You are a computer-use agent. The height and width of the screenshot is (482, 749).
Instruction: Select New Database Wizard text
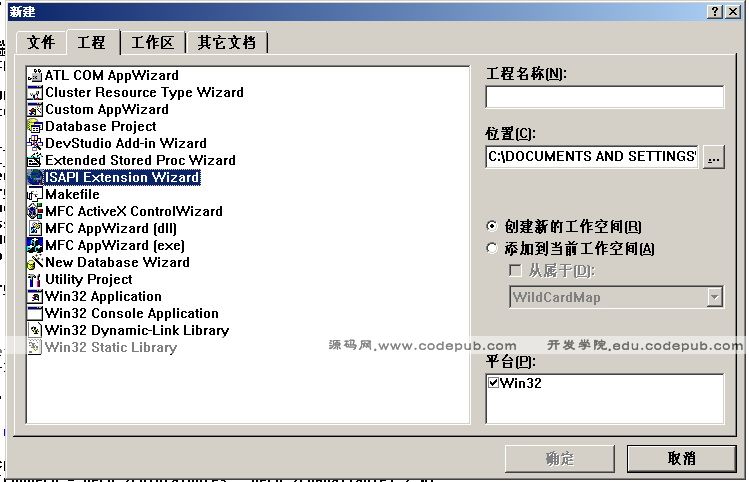tap(117, 262)
